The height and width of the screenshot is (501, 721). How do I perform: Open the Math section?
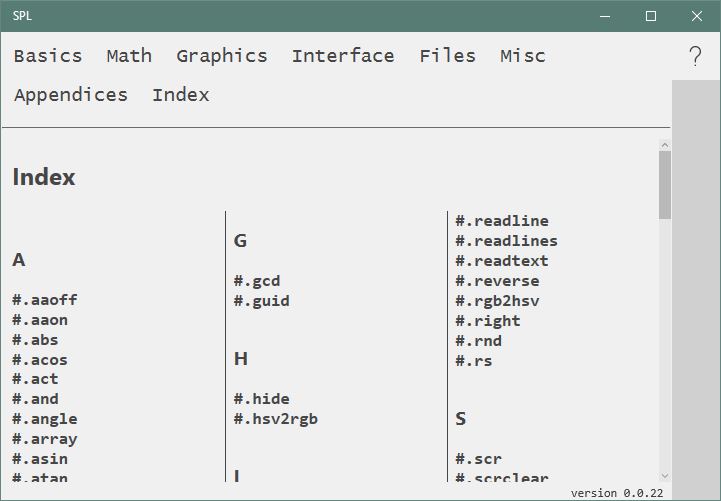point(129,56)
